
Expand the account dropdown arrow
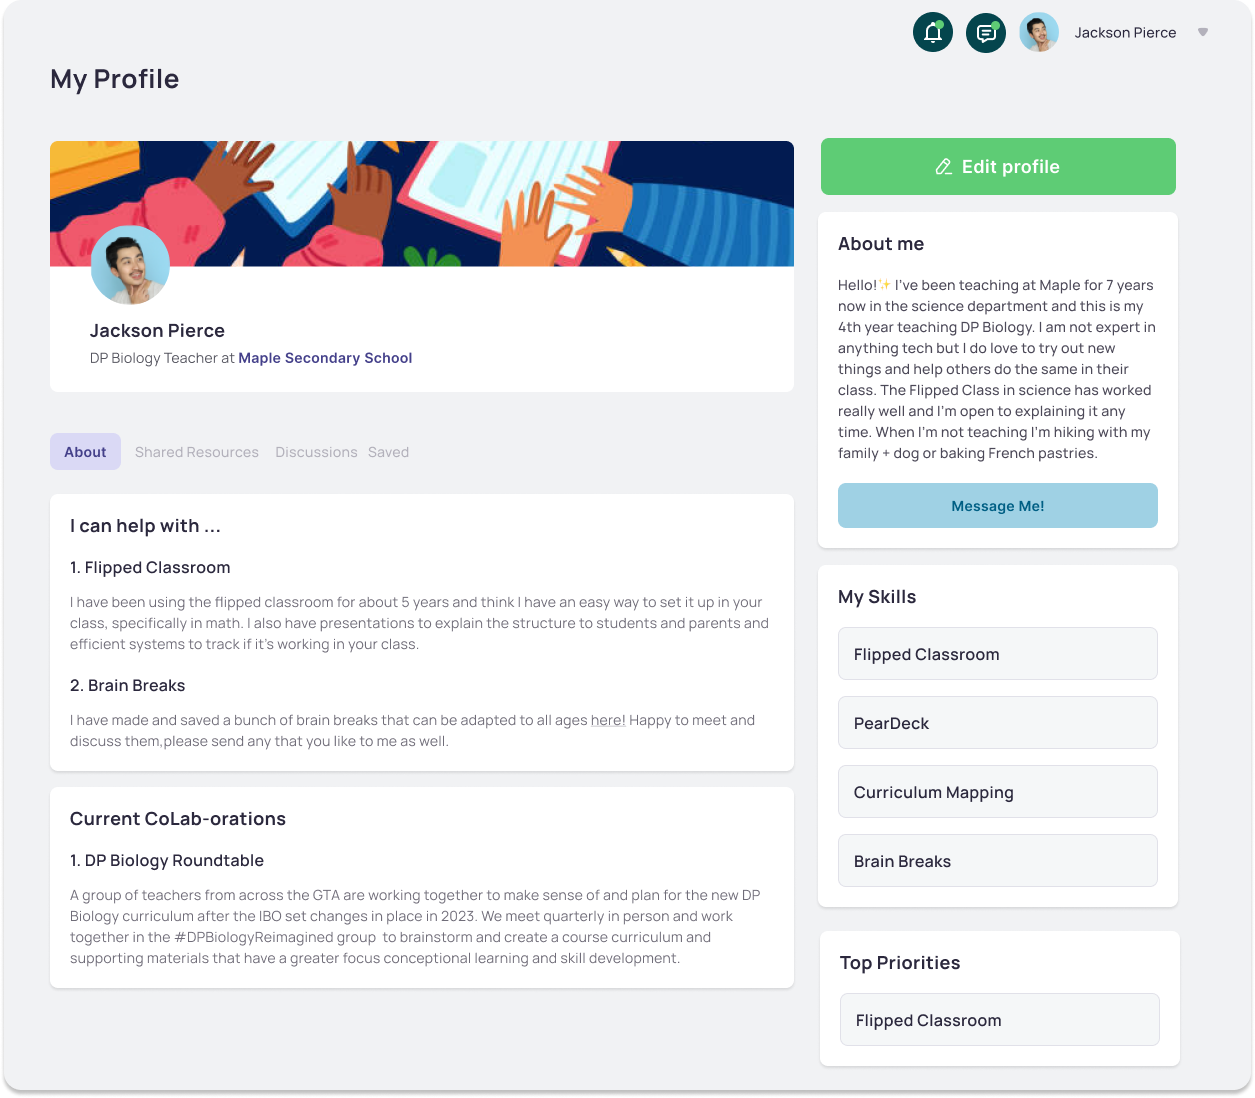(1203, 32)
